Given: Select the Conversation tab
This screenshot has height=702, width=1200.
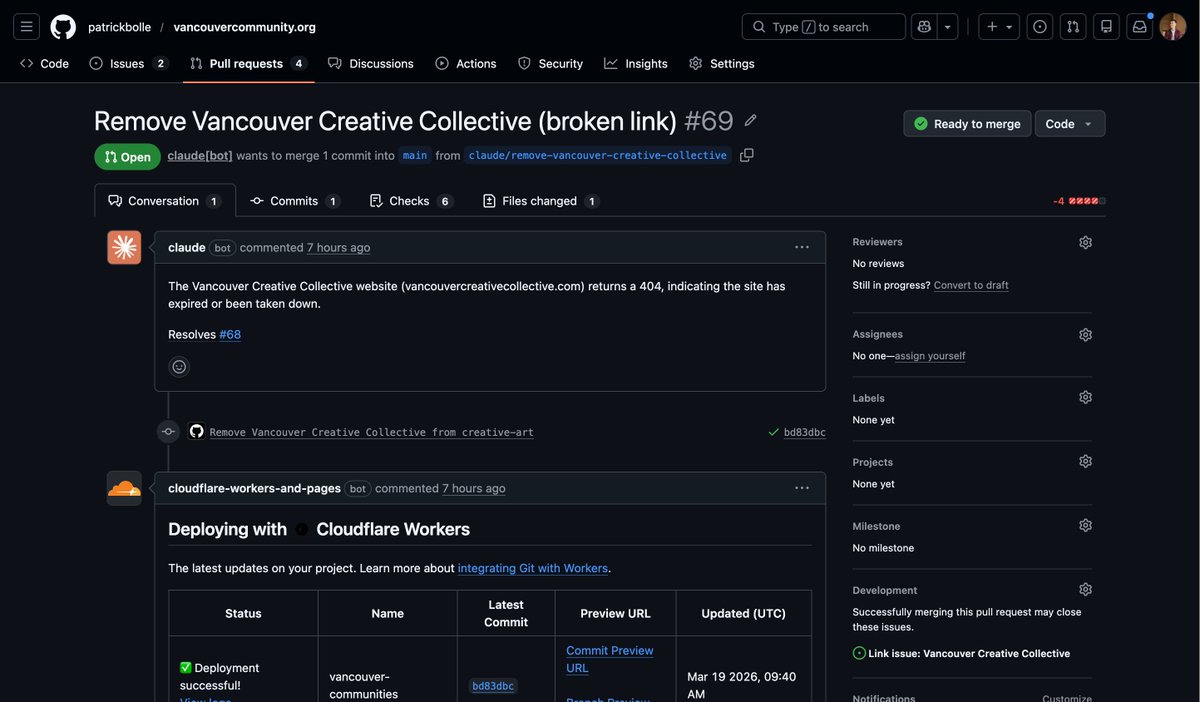Looking at the screenshot, I should click(x=165, y=201).
